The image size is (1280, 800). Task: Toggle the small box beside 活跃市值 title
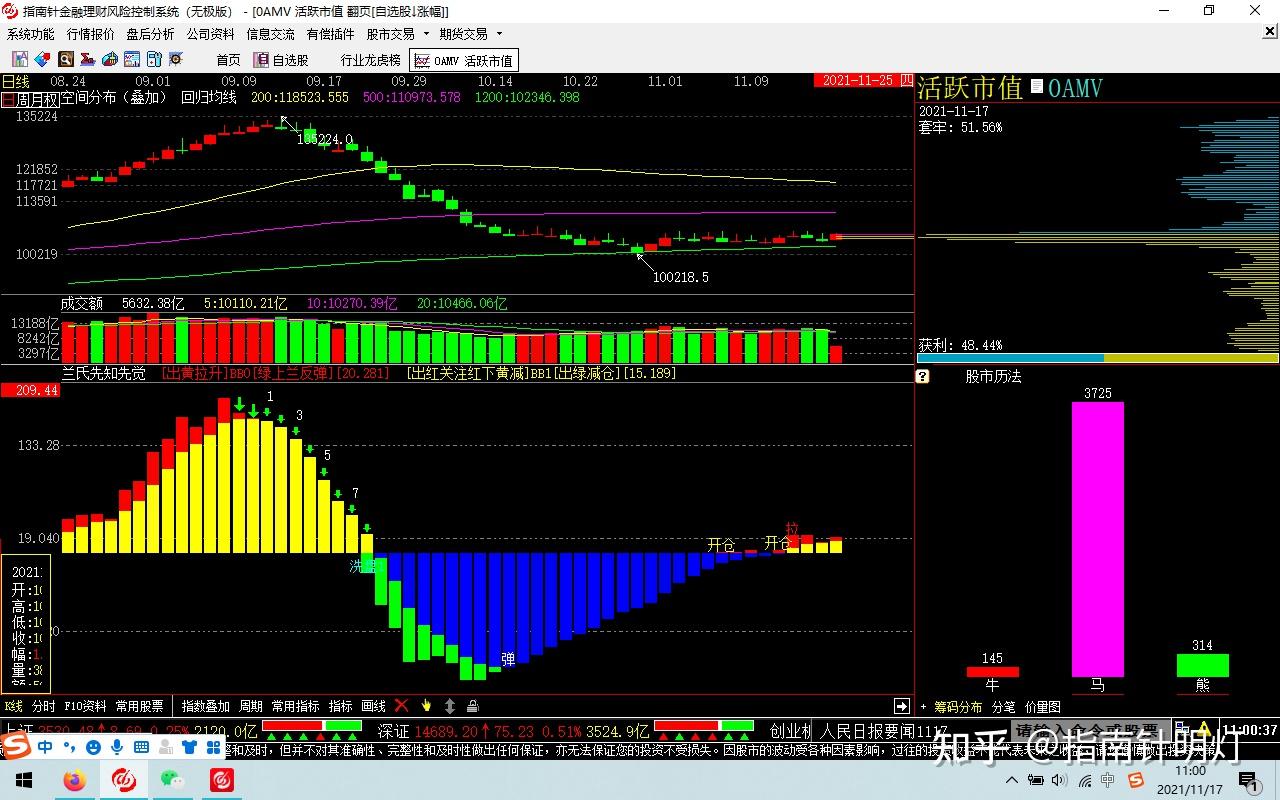(1036, 88)
